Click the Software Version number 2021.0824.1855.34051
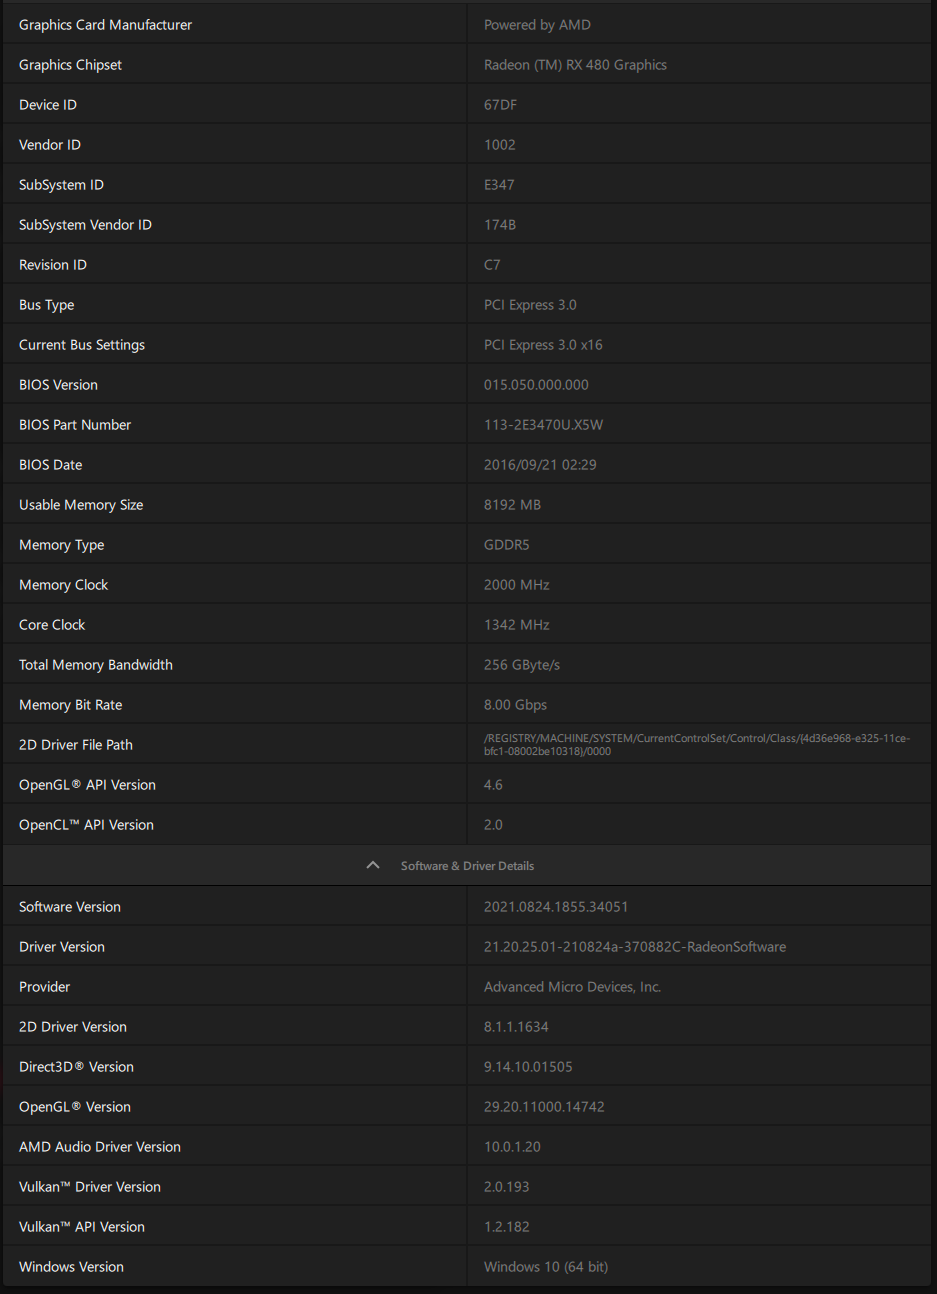 coord(555,907)
